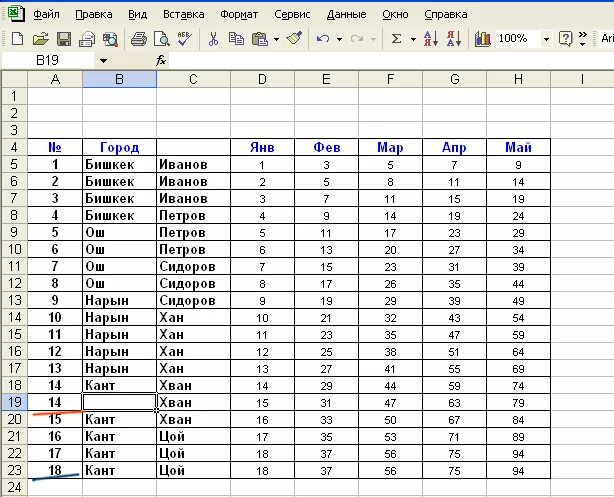Click the № header cell
Viewport: 614px width, 497px height.
click(x=55, y=147)
